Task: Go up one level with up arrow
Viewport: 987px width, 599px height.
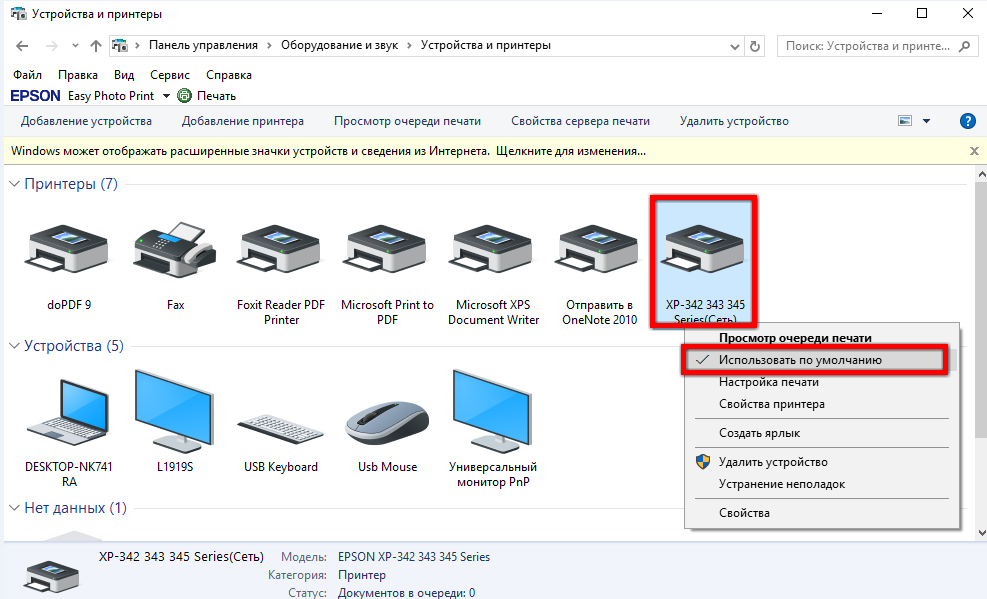Action: coord(96,46)
